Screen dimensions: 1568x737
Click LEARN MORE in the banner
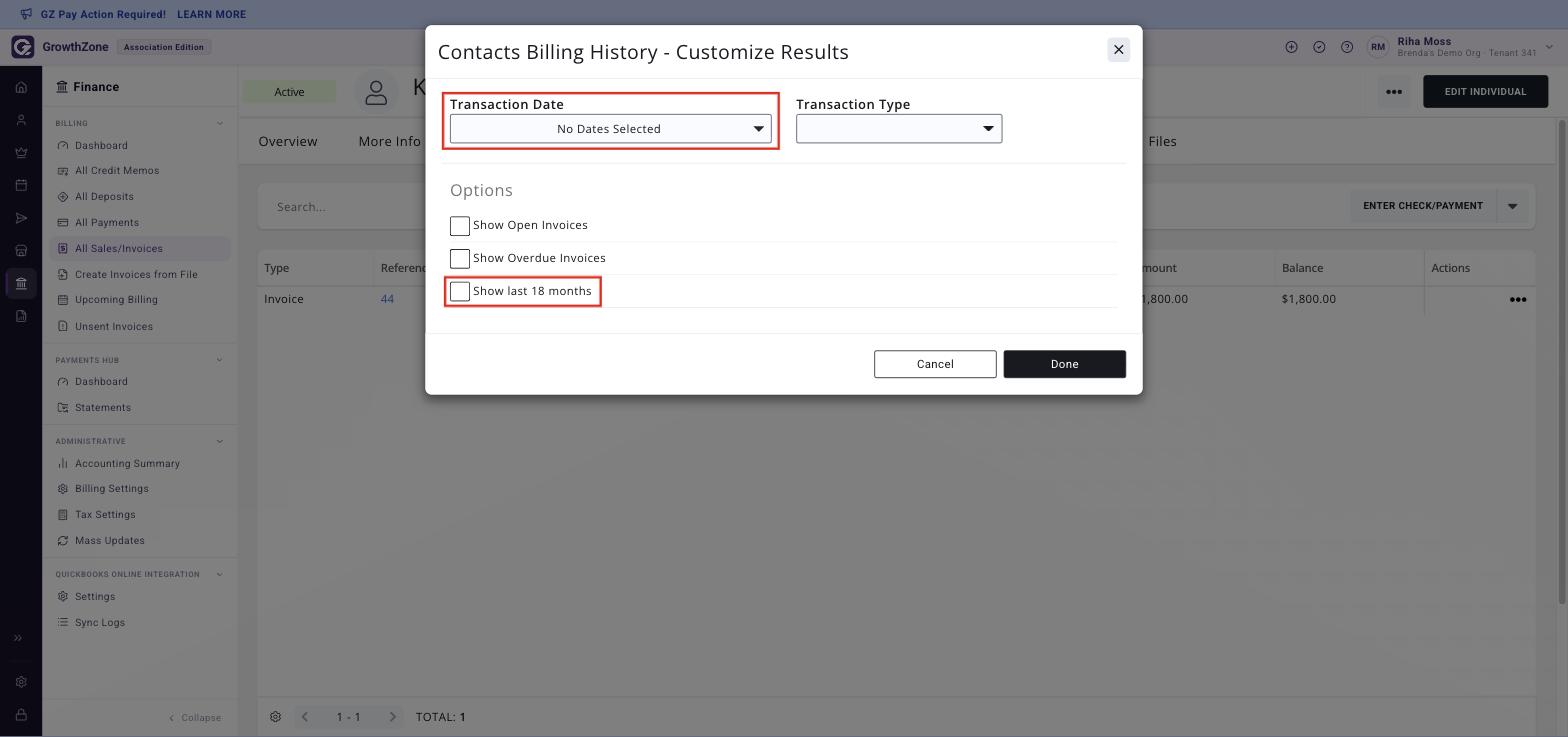[x=211, y=15]
